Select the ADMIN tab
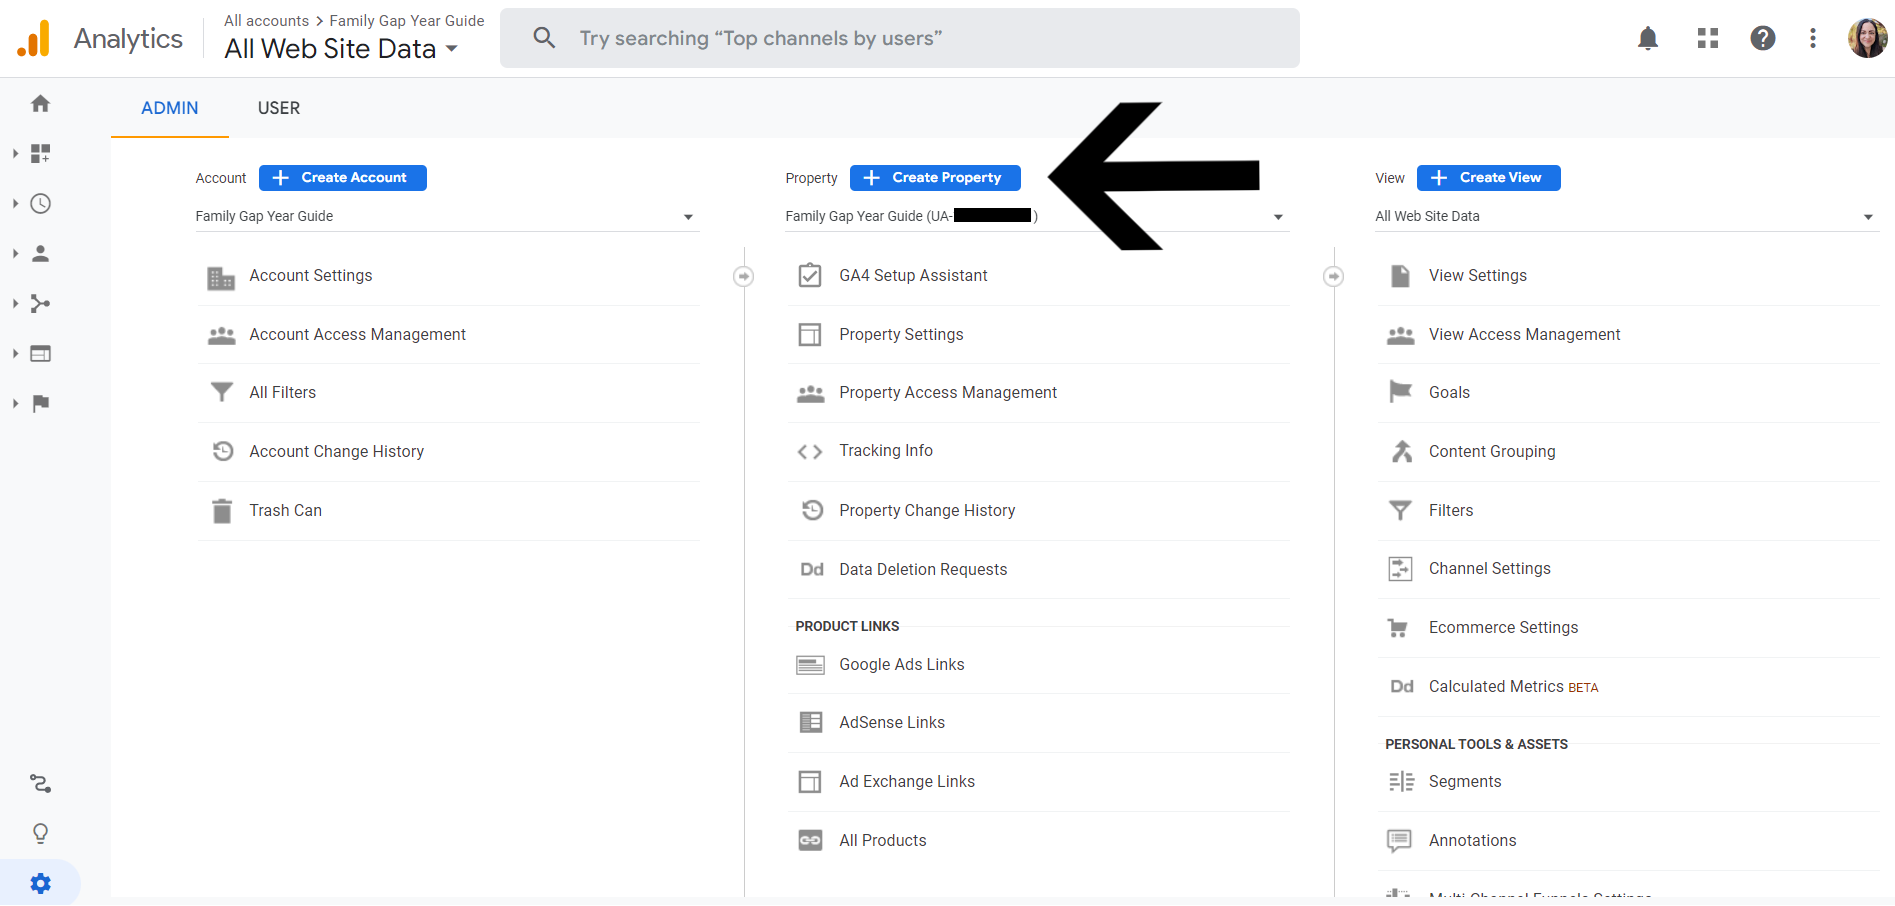Image resolution: width=1895 pixels, height=906 pixels. 169,108
